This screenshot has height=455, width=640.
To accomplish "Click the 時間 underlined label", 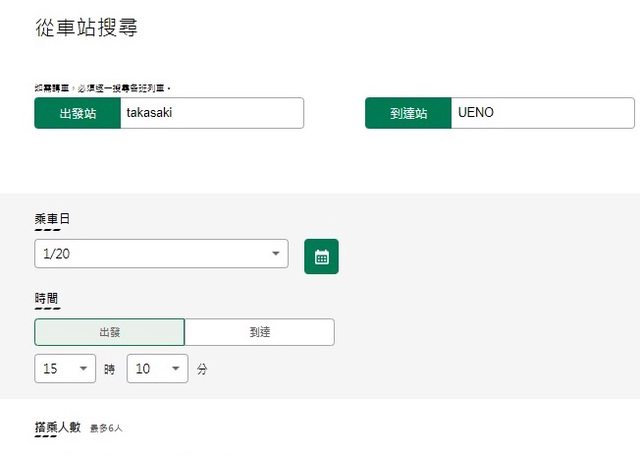I will 47,298.
